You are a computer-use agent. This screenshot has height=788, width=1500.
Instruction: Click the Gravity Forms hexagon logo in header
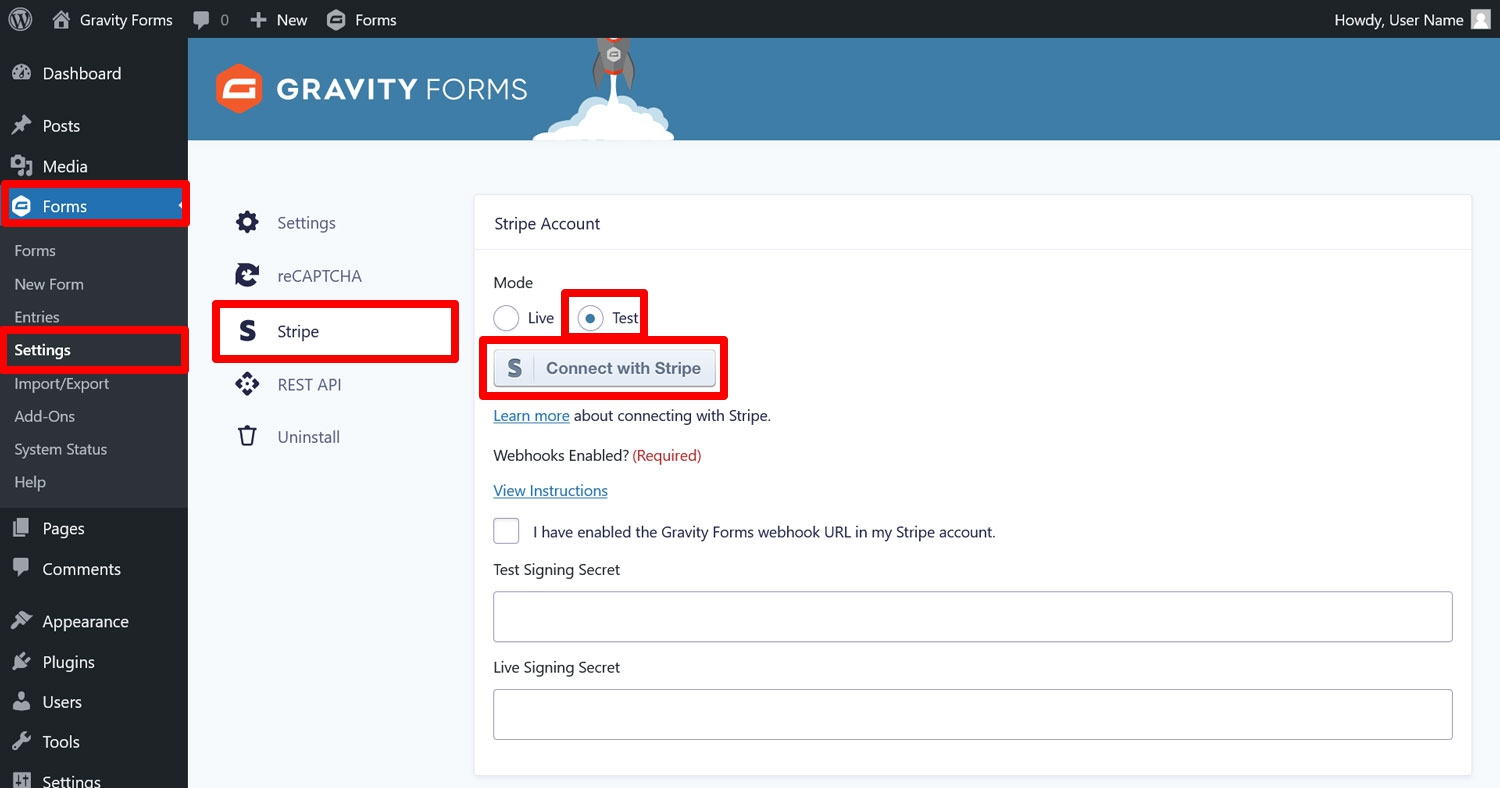pos(239,89)
